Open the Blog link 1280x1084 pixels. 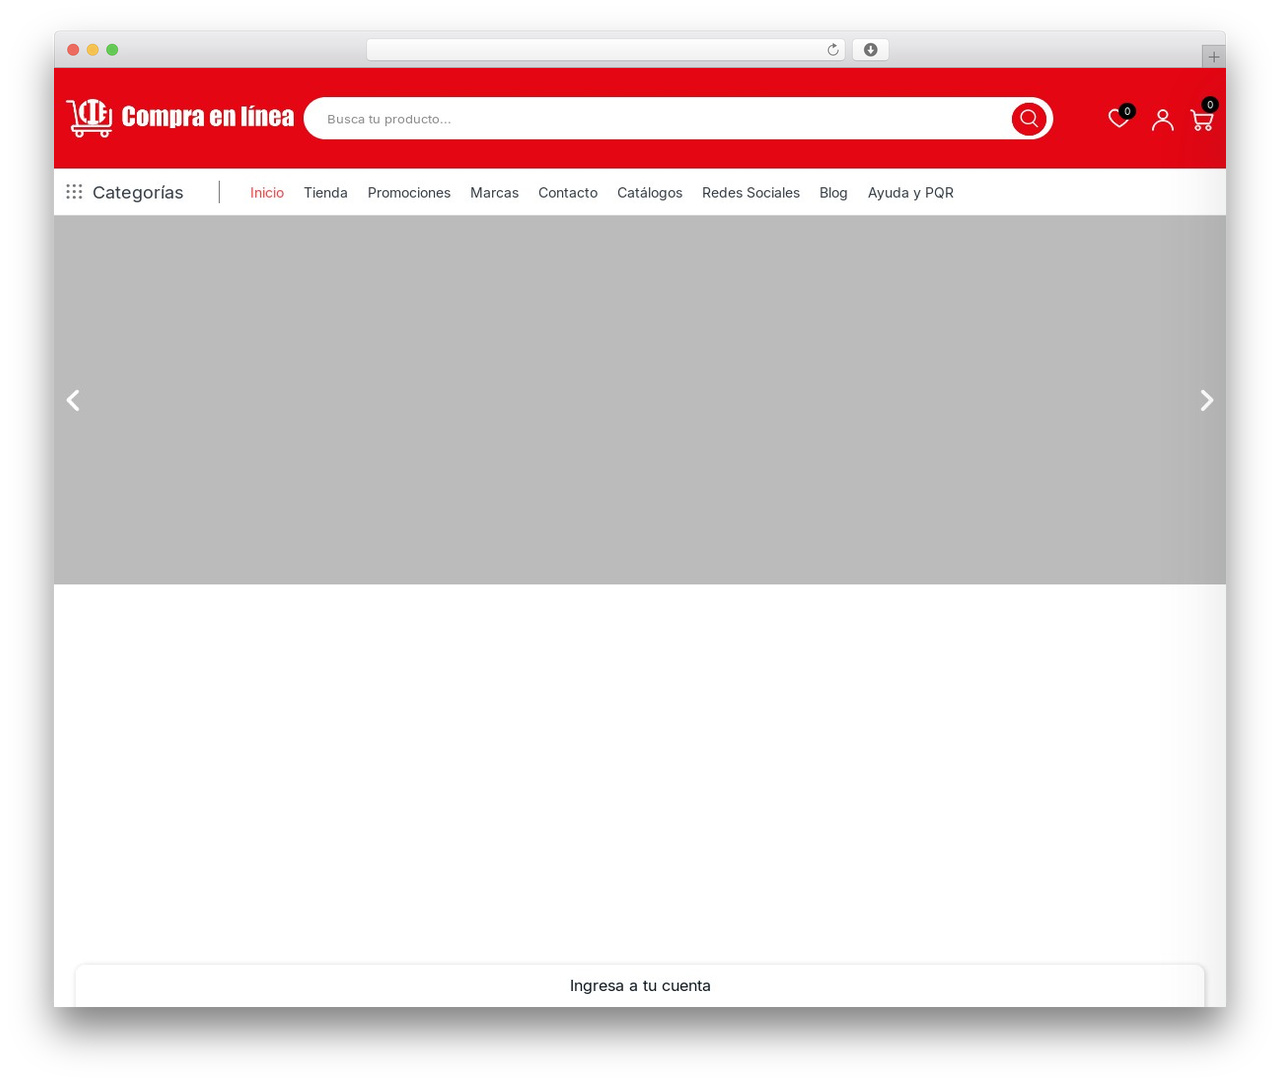pos(833,193)
